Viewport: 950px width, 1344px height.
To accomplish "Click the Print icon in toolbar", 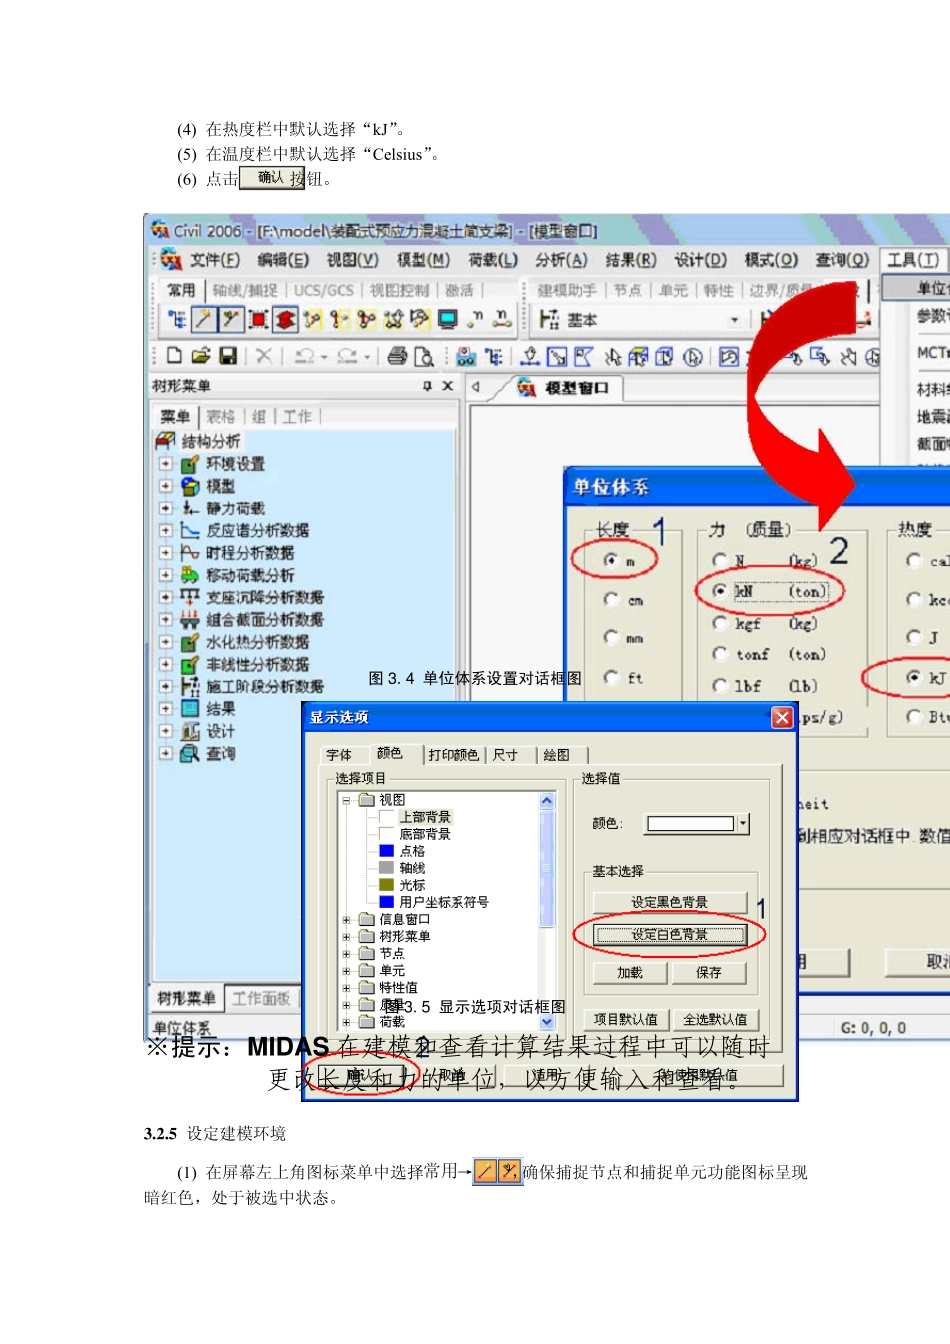I will (x=397, y=356).
